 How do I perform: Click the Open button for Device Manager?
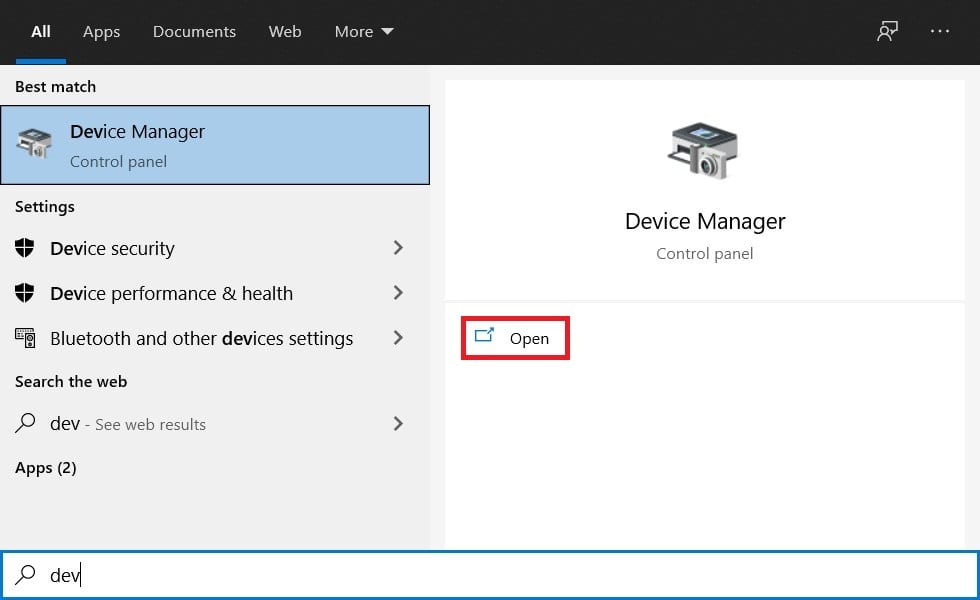tap(515, 338)
